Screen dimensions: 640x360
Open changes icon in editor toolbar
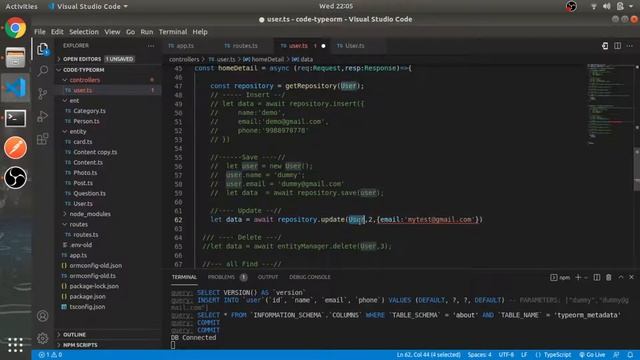(x=605, y=46)
